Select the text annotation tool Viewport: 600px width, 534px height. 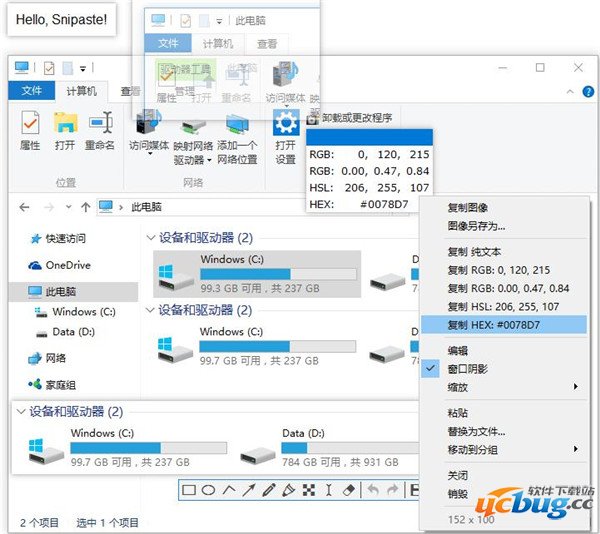[x=328, y=490]
